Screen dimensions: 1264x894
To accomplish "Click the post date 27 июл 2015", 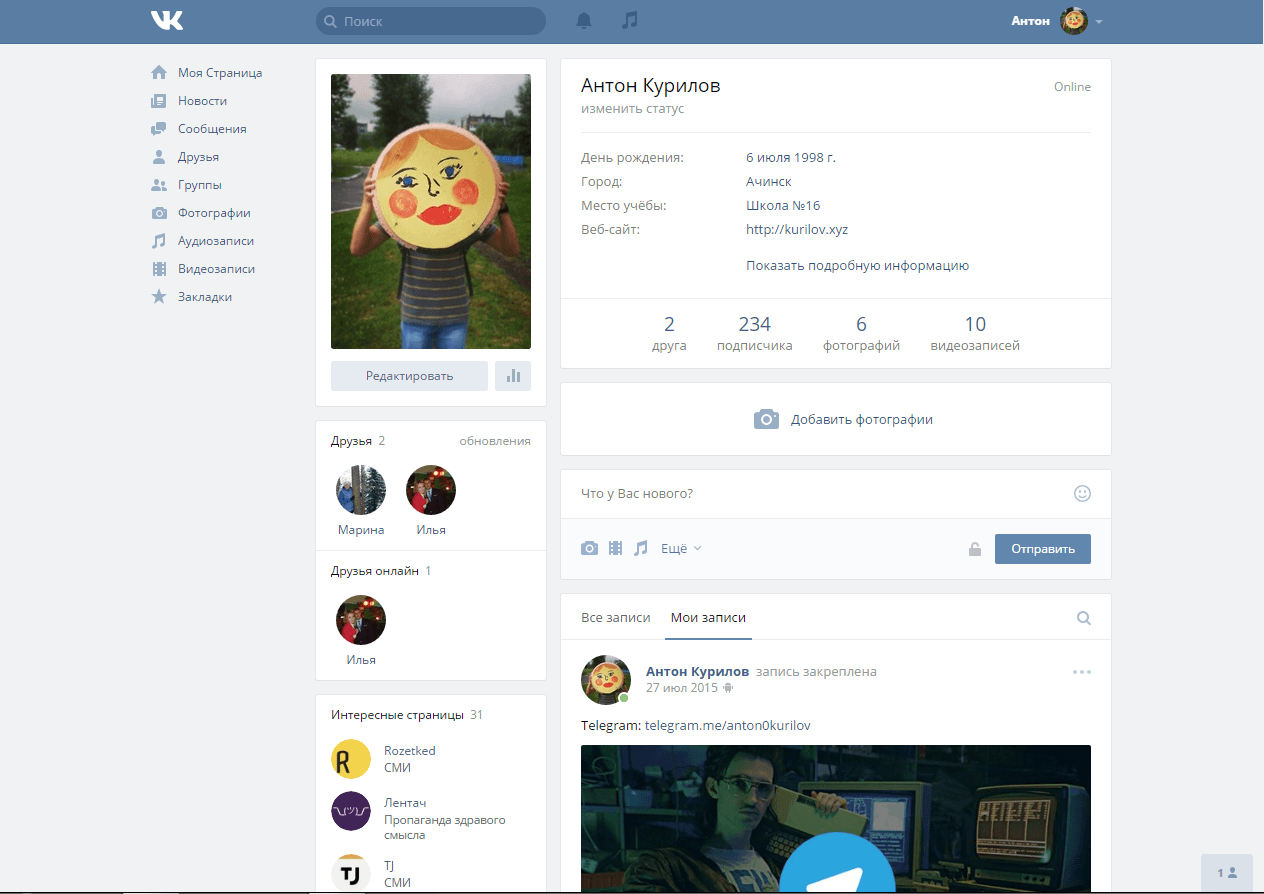I will tap(682, 688).
